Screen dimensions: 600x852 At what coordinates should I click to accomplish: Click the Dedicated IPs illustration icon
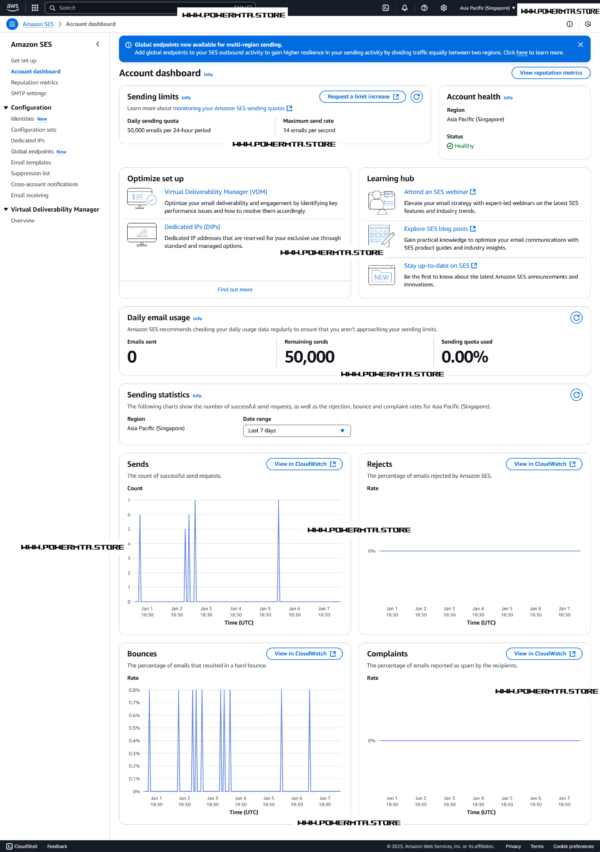coord(142,235)
